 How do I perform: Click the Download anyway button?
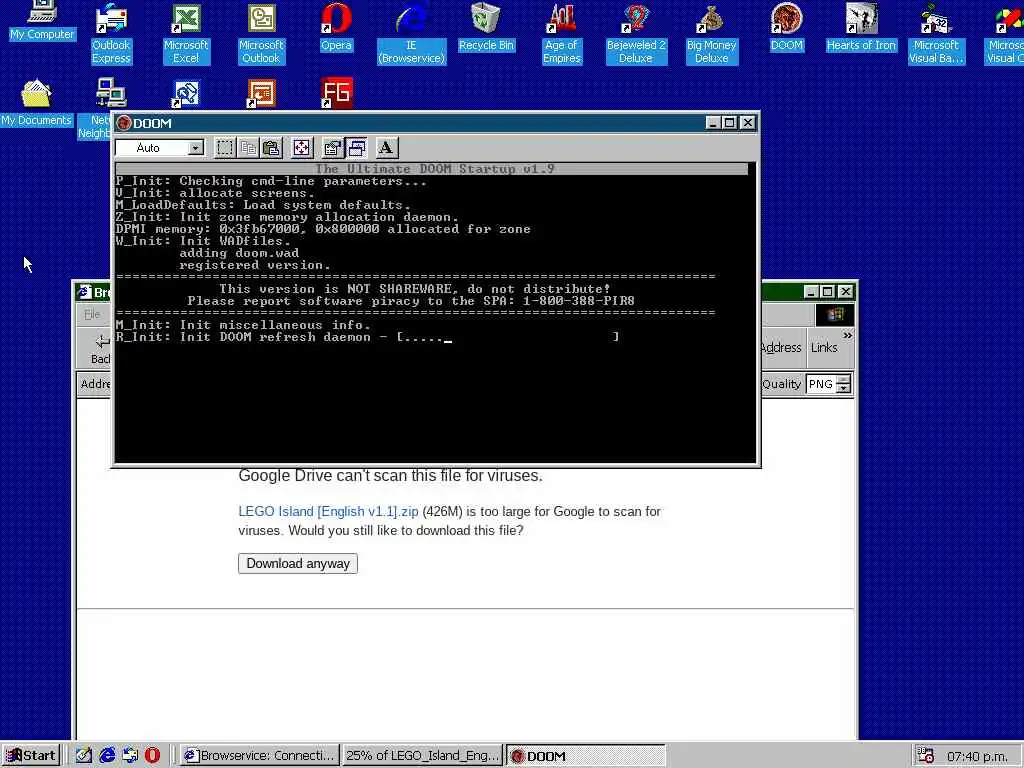coord(298,564)
